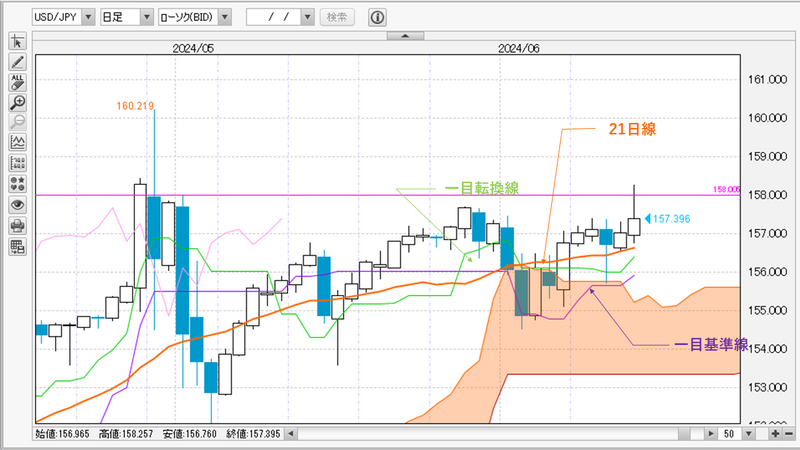The height and width of the screenshot is (450, 800).
Task: Click the 160.219 high price label
Action: pyautogui.click(x=135, y=106)
